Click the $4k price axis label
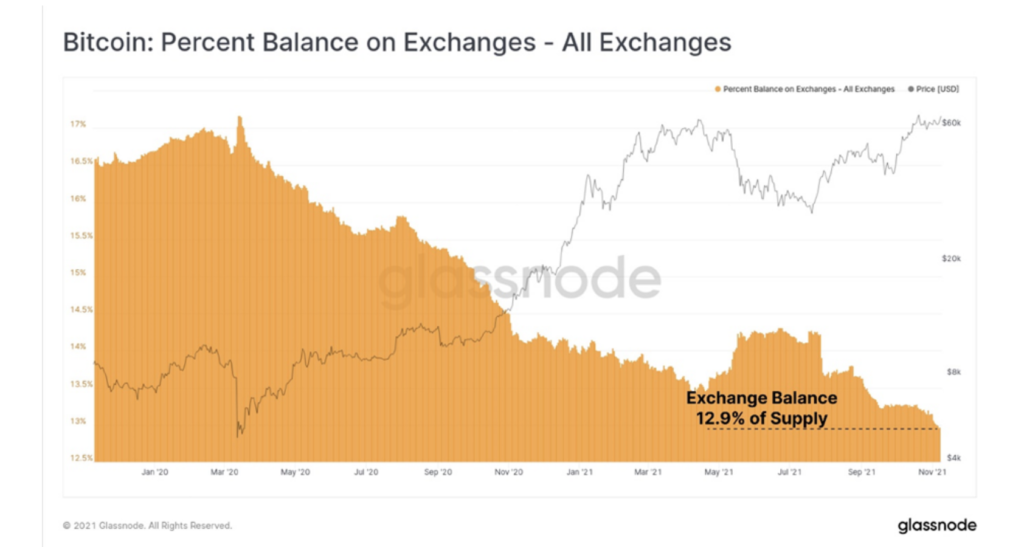Screen dimensions: 1024x547 pos(953,458)
